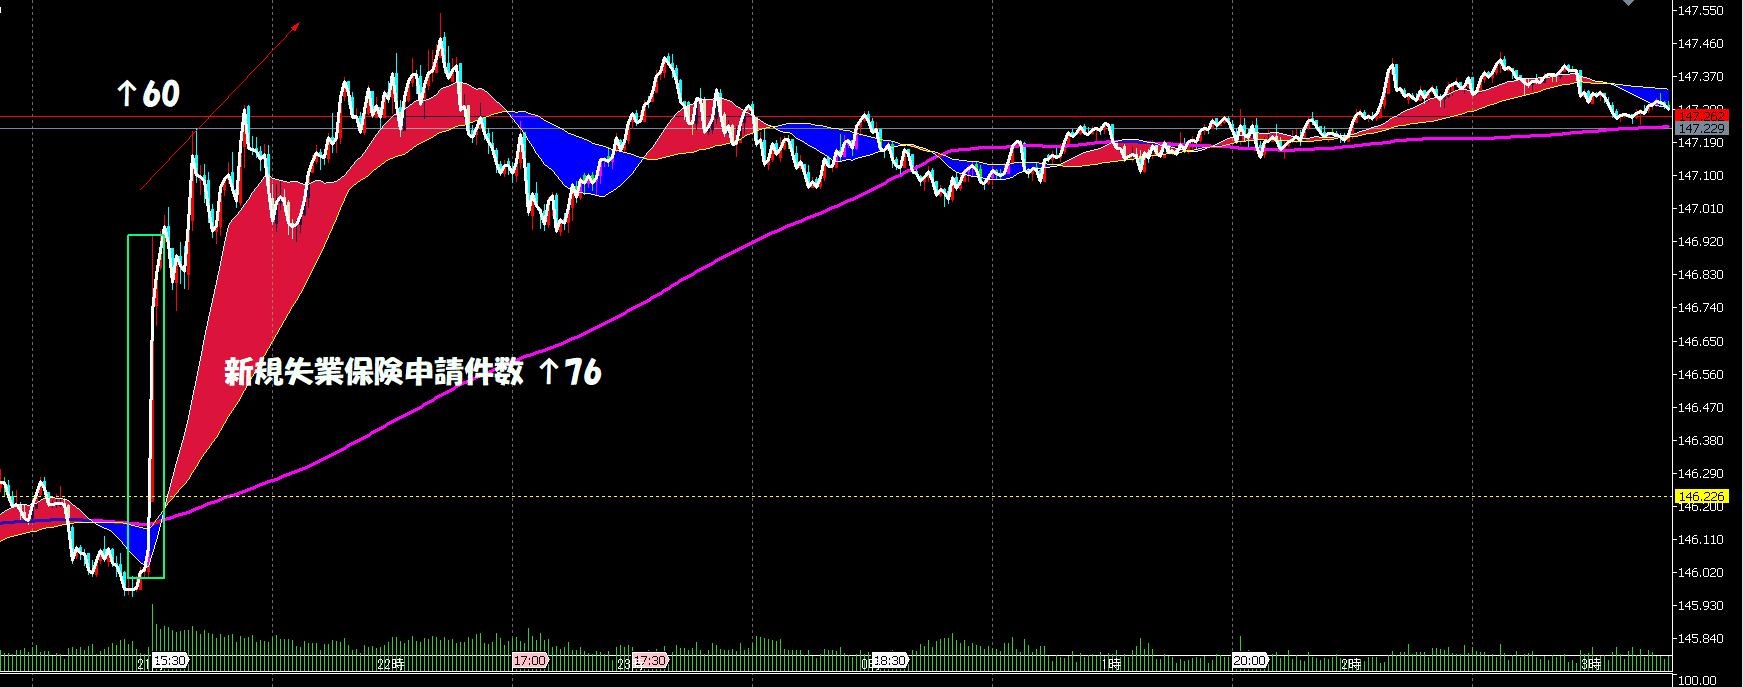
Task: Click the 15:30 time marker
Action: (170, 661)
